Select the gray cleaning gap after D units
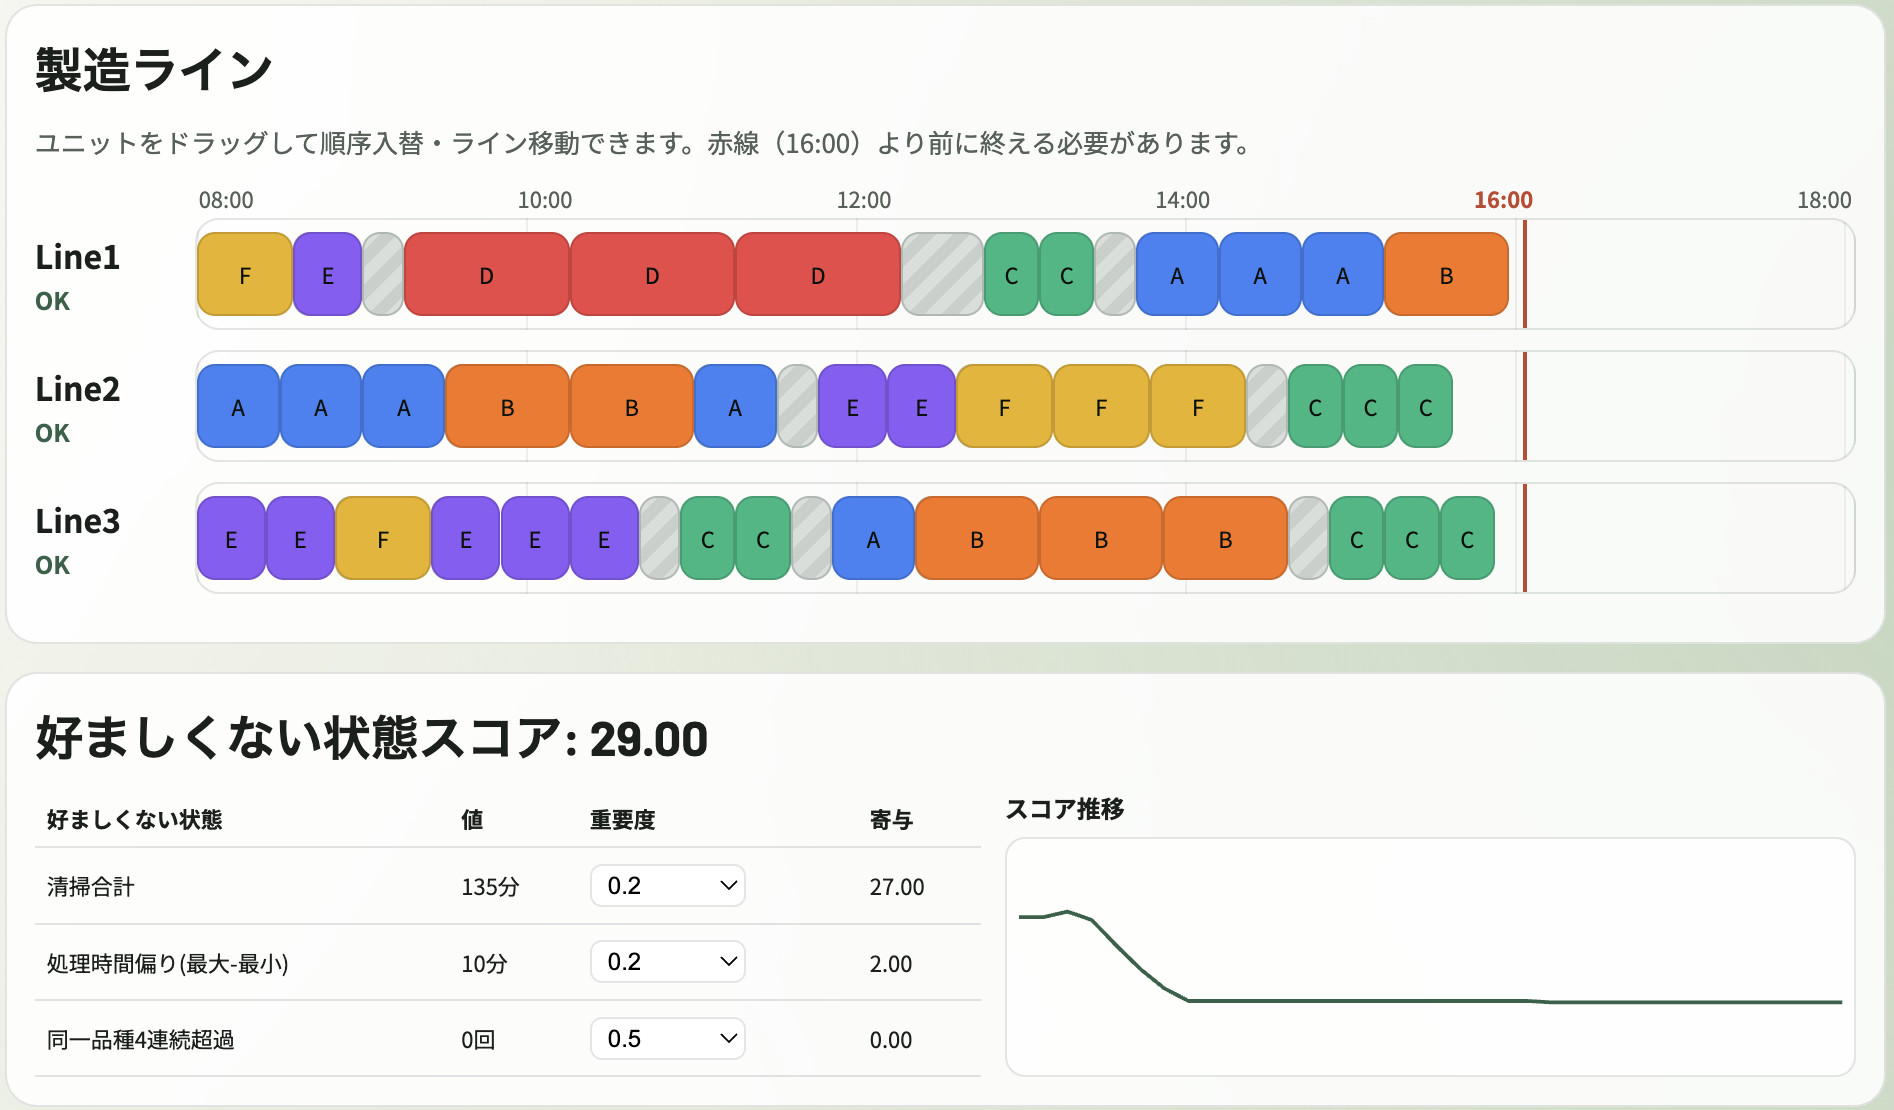 [x=941, y=274]
